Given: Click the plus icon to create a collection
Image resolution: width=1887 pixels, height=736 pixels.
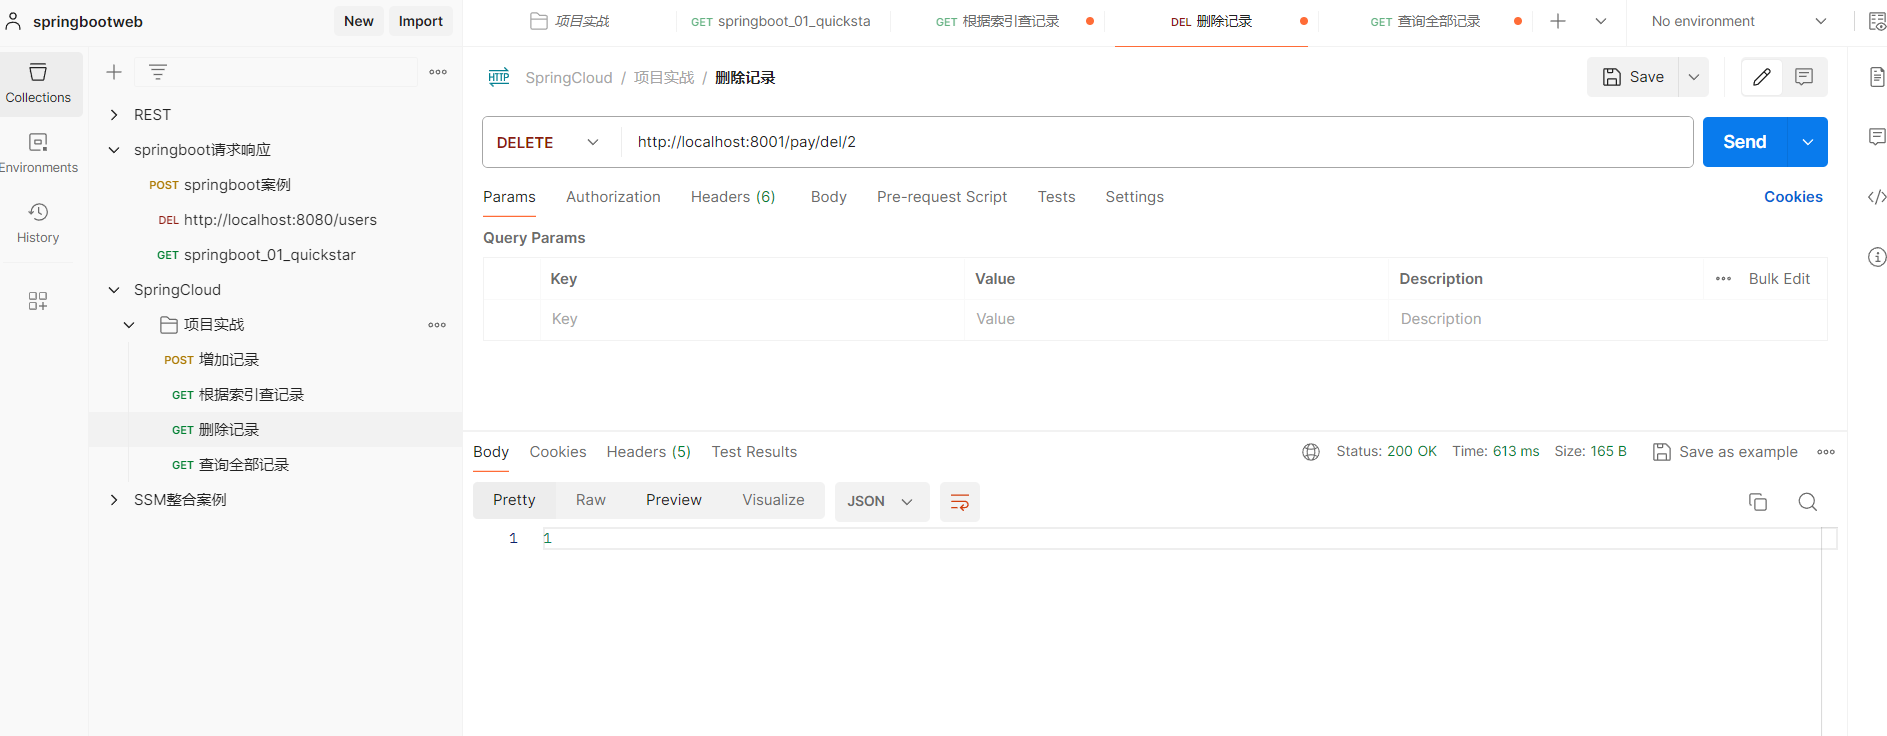Looking at the screenshot, I should click(x=114, y=72).
